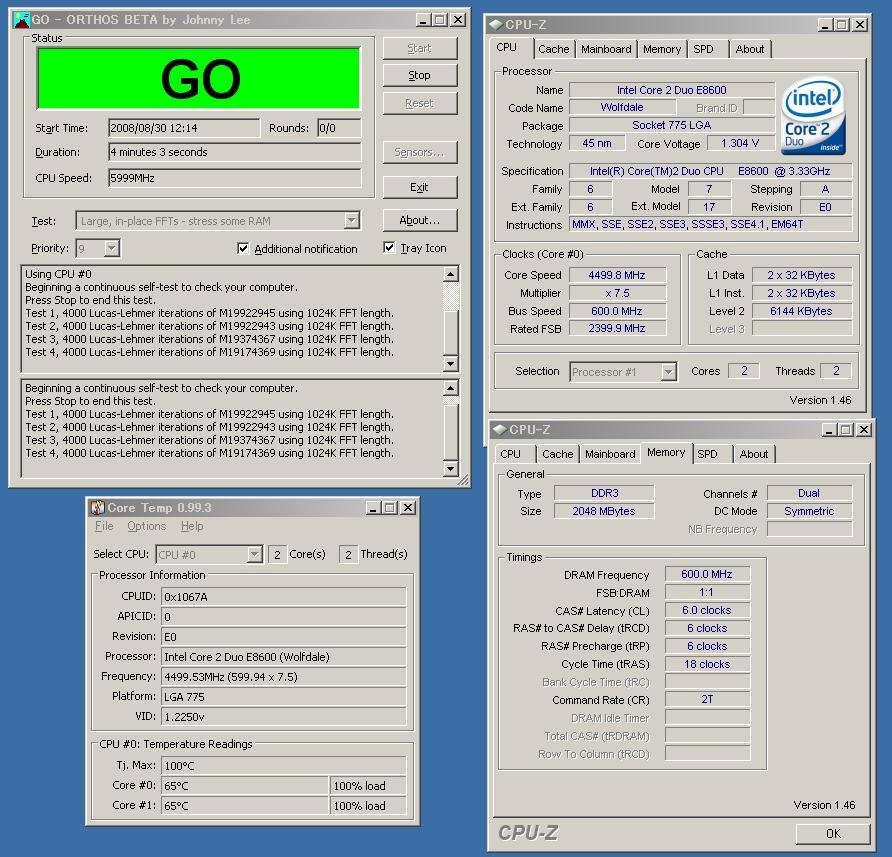Click the Intel Core 2 Duo logo

(813, 116)
